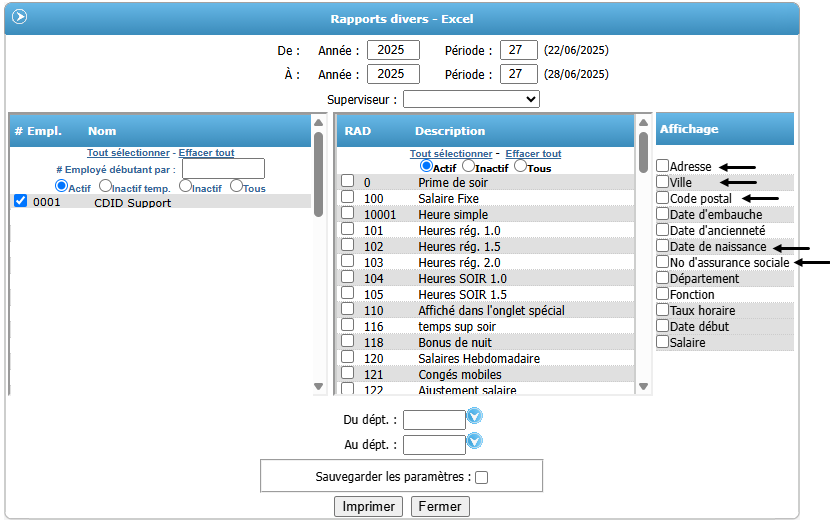Open the Du dépt. lookup arrow icon

[x=475, y=415]
